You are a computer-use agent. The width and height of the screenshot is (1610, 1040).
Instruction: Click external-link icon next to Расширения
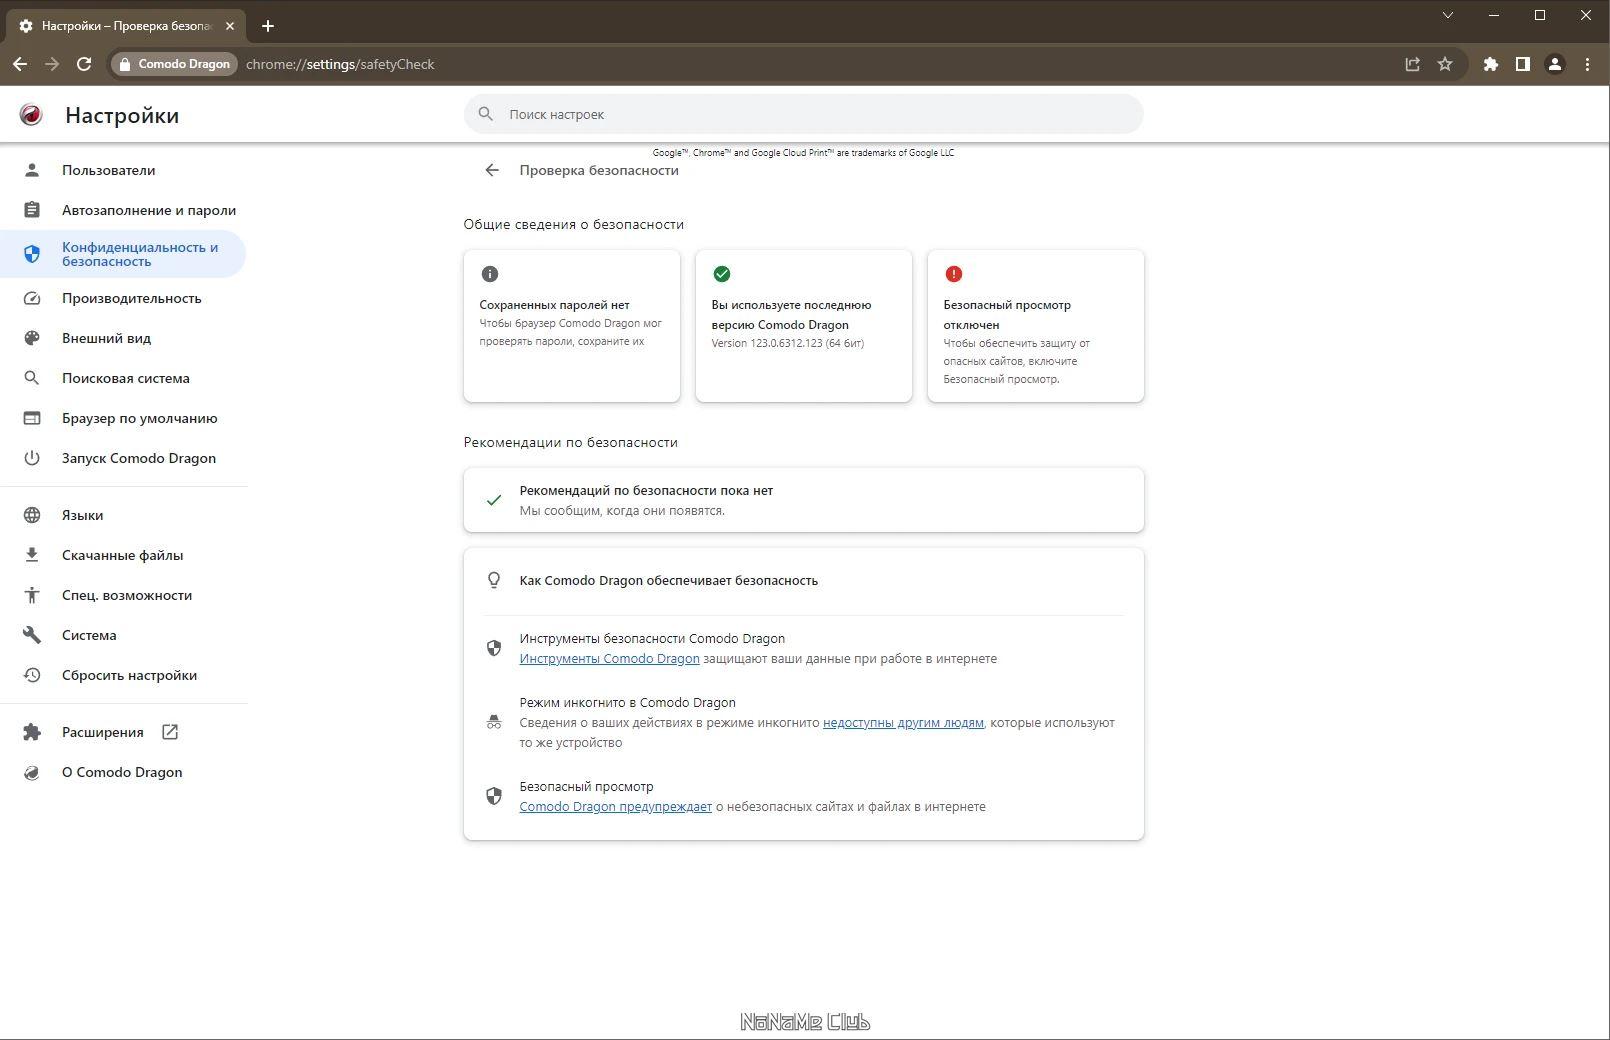click(x=170, y=732)
